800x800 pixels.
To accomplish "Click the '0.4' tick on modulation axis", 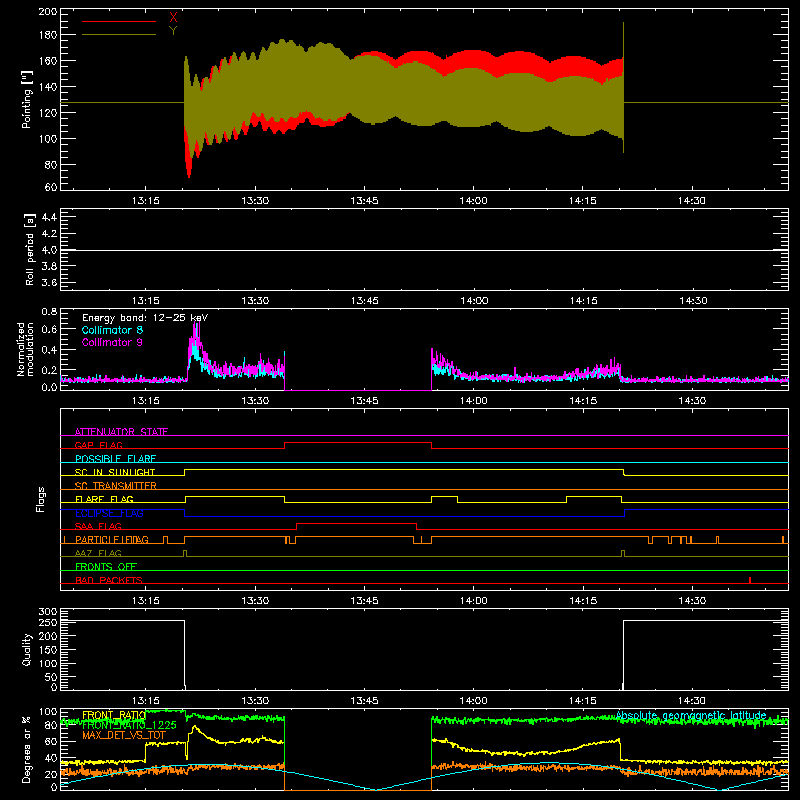I will [x=49, y=350].
